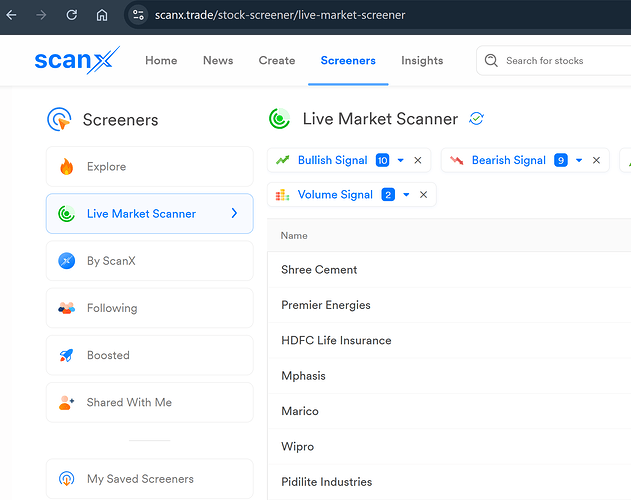Screen dimensions: 631x500
Task: Click the search magnifier icon
Action: (491, 60)
